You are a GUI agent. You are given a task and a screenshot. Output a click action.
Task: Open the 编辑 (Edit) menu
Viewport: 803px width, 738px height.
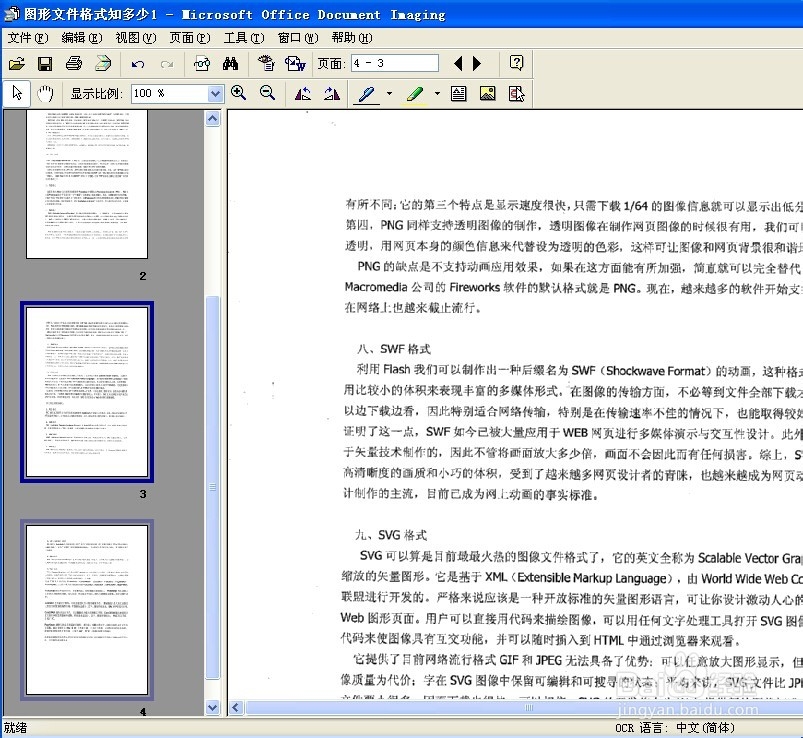(x=81, y=38)
